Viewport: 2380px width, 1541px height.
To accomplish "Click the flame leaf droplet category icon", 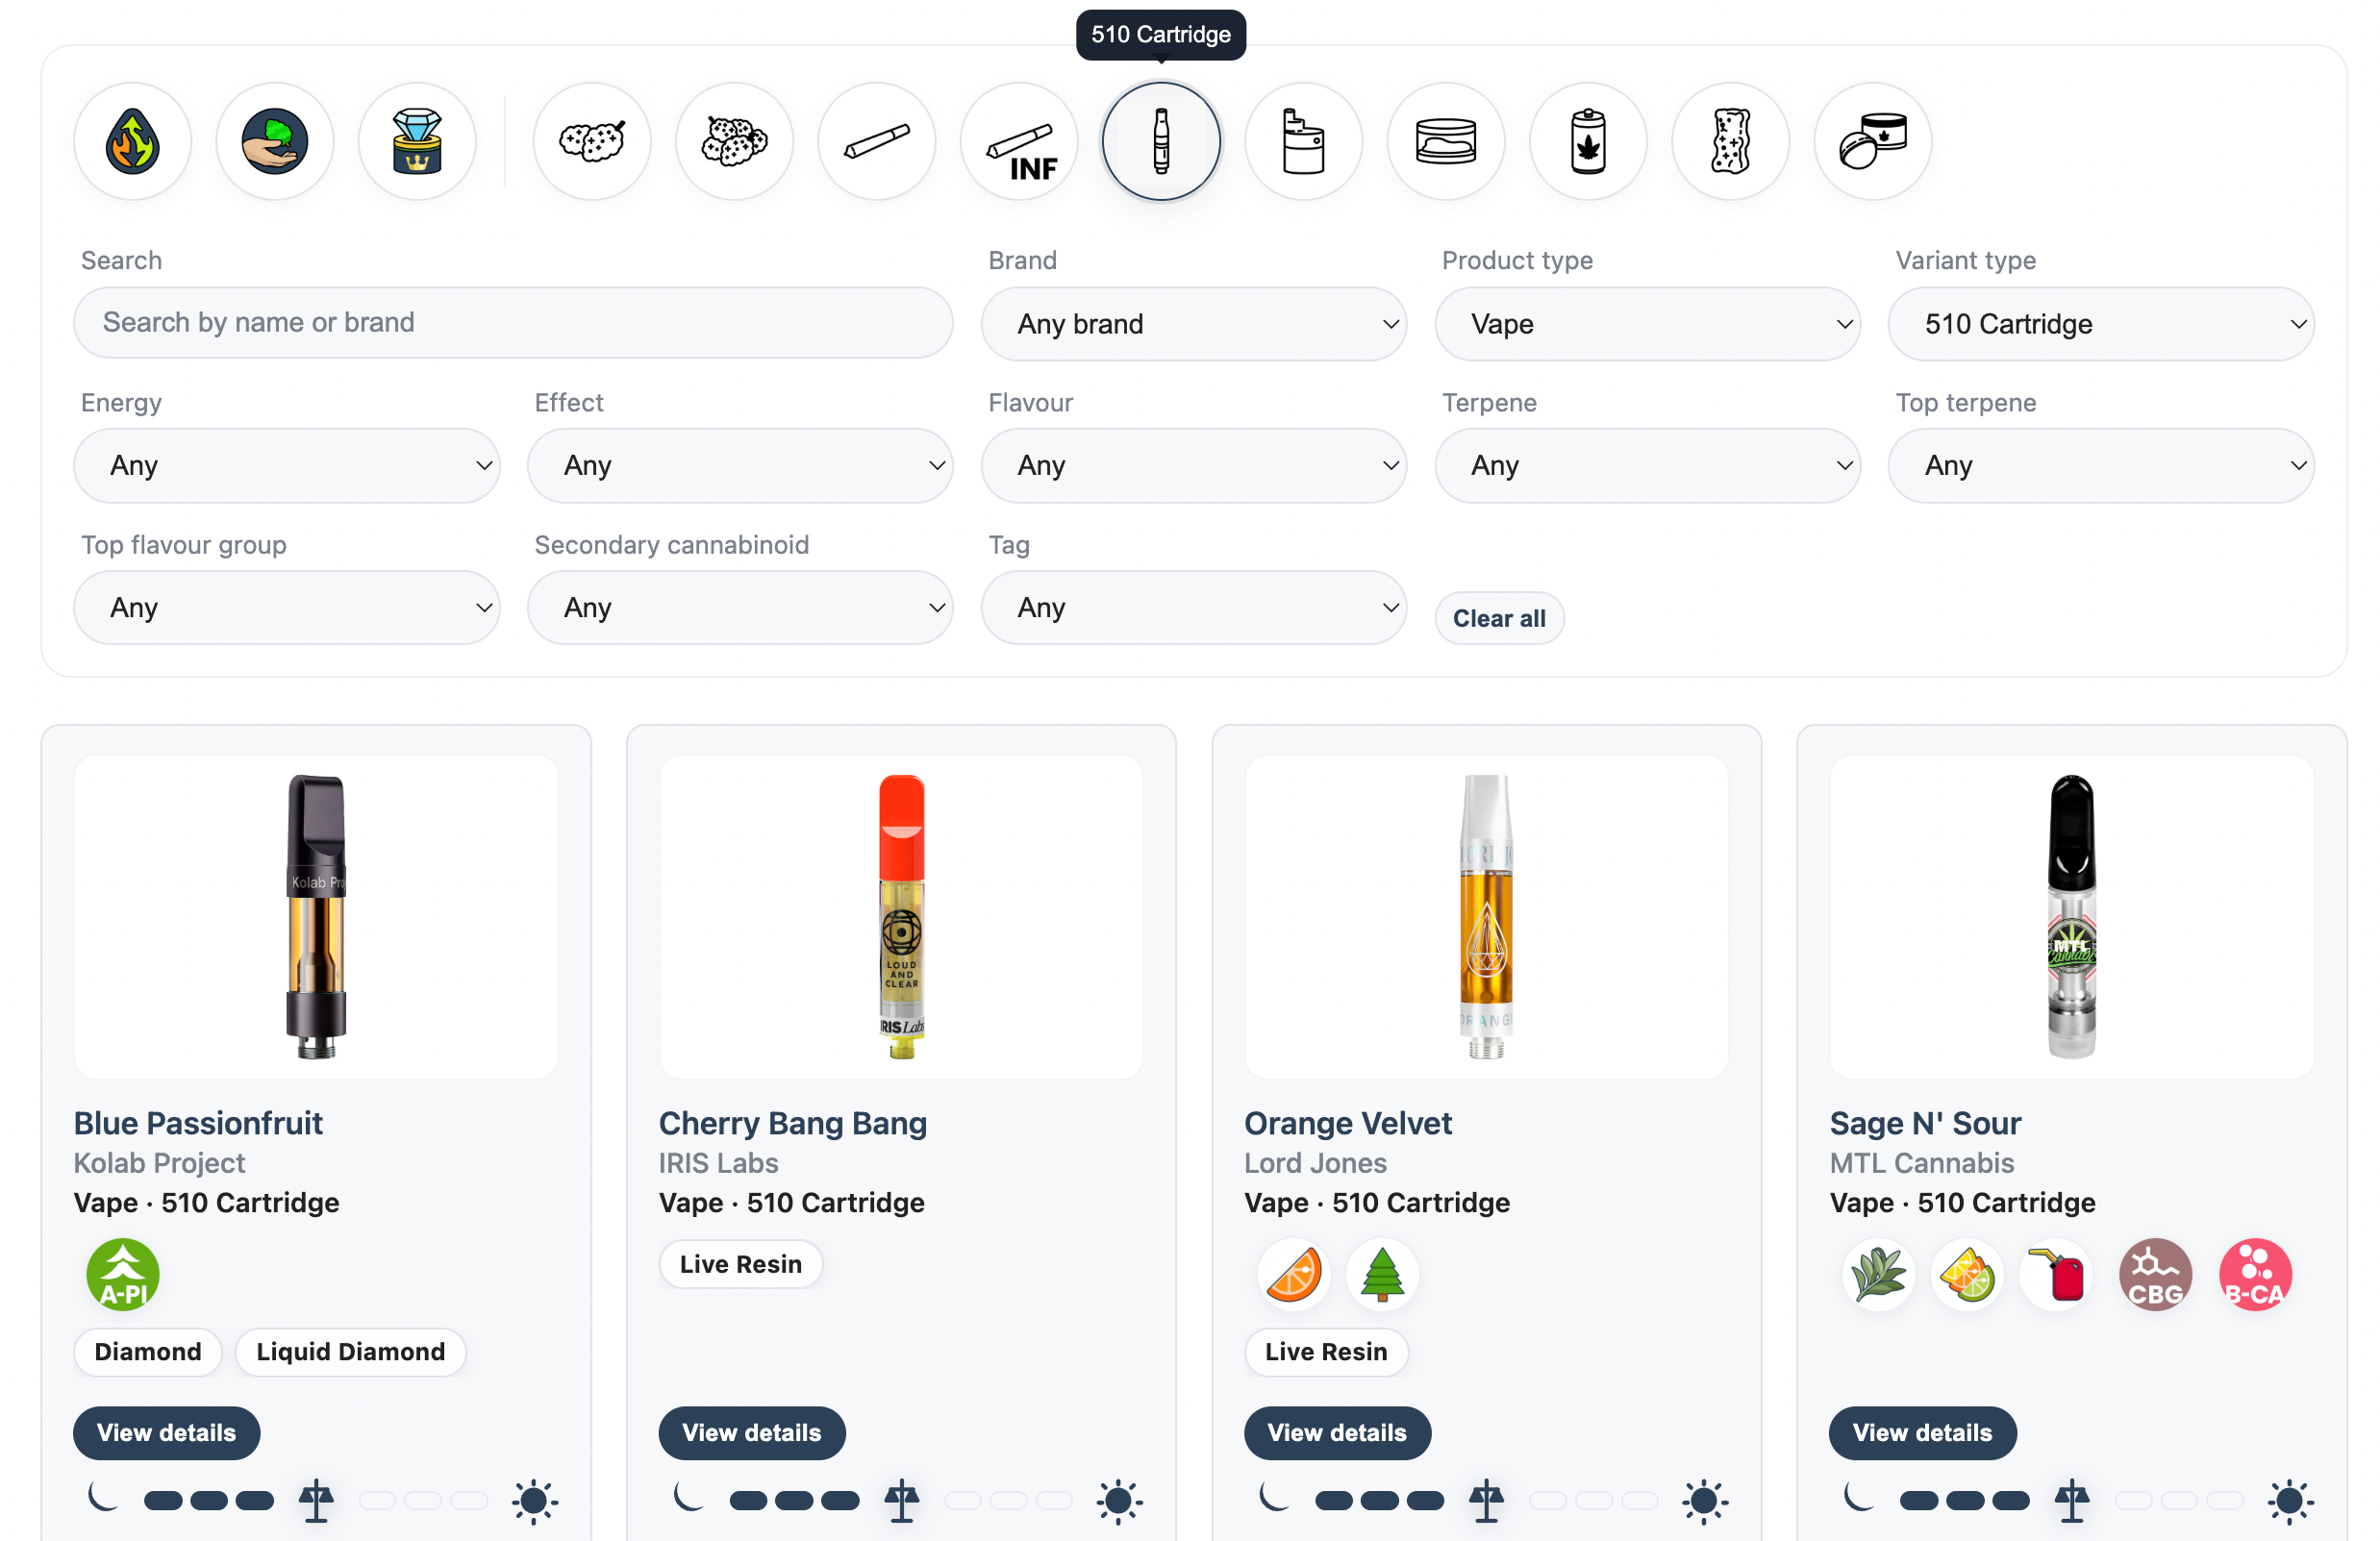I will click(x=132, y=141).
